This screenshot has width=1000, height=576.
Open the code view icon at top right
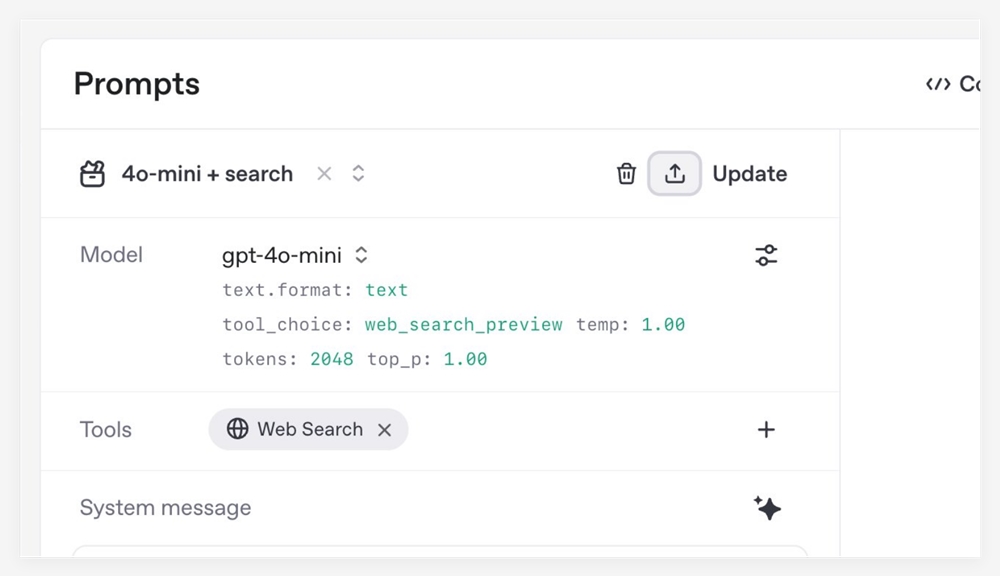(938, 84)
